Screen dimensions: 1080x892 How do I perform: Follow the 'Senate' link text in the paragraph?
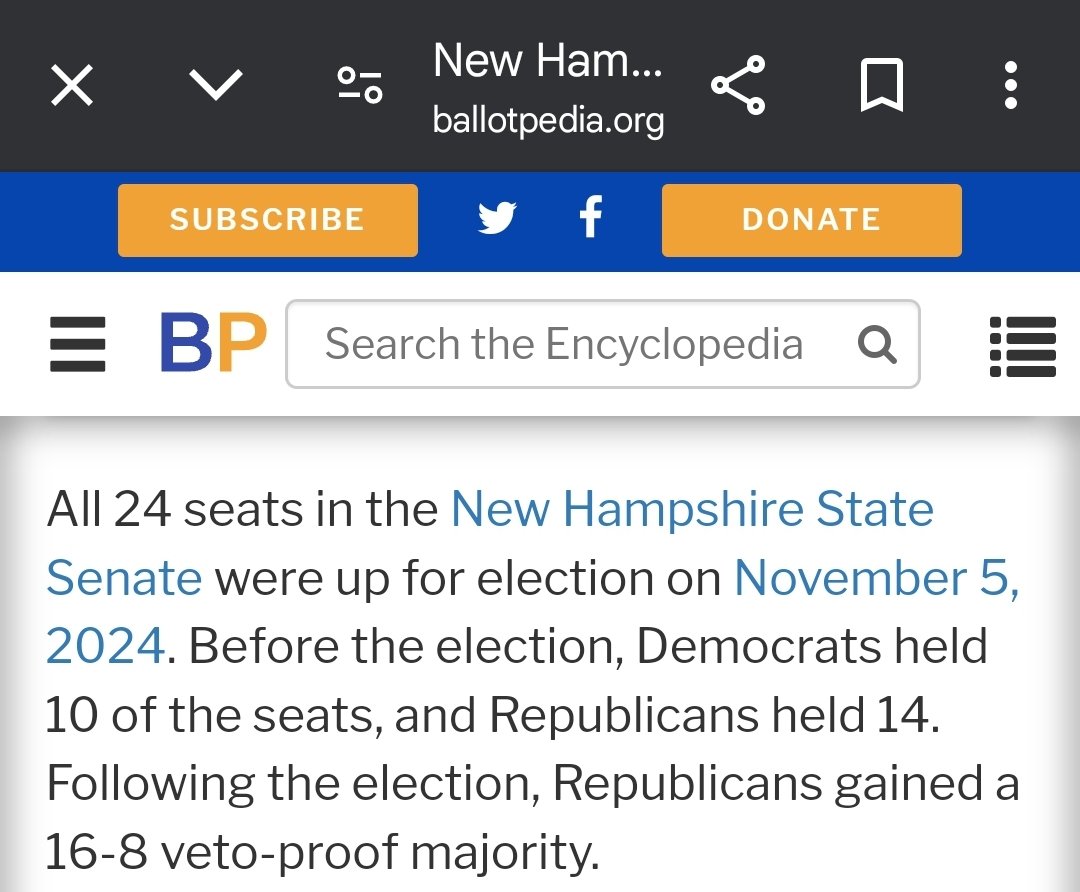(124, 578)
